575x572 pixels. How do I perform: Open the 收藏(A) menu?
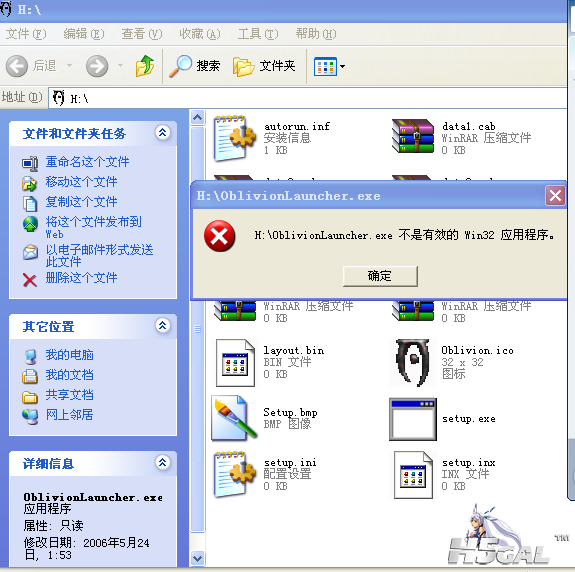[200, 34]
